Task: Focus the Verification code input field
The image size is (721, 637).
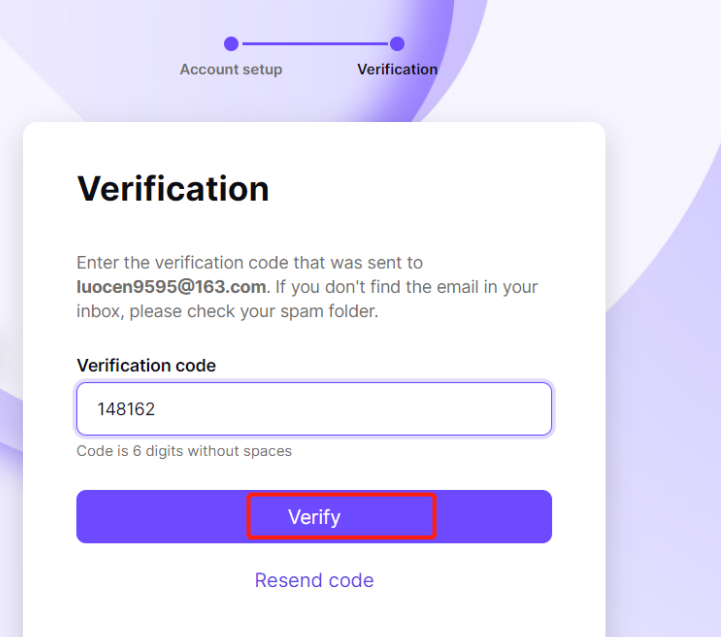Action: tap(314, 409)
